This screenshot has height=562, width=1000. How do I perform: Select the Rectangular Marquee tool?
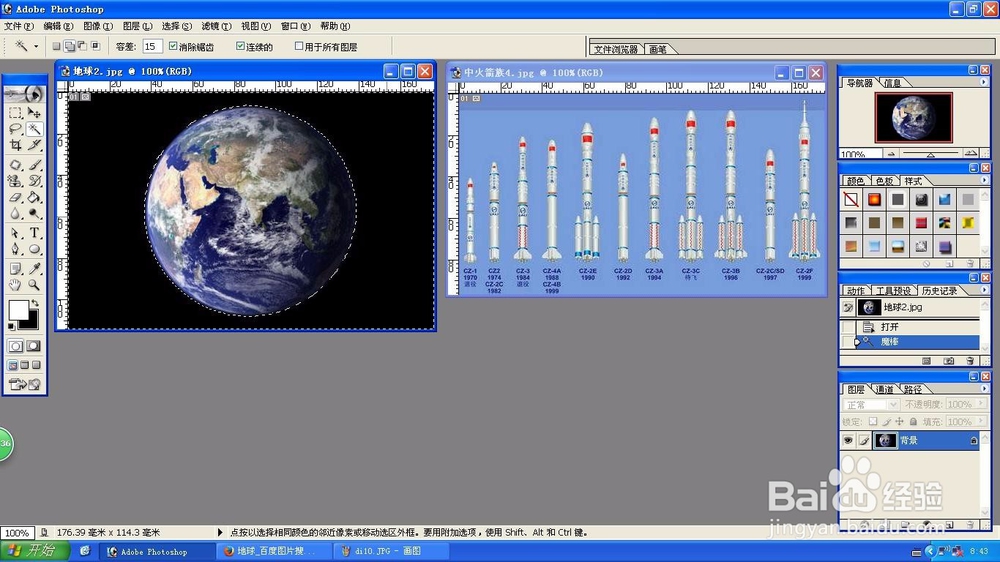coord(15,113)
